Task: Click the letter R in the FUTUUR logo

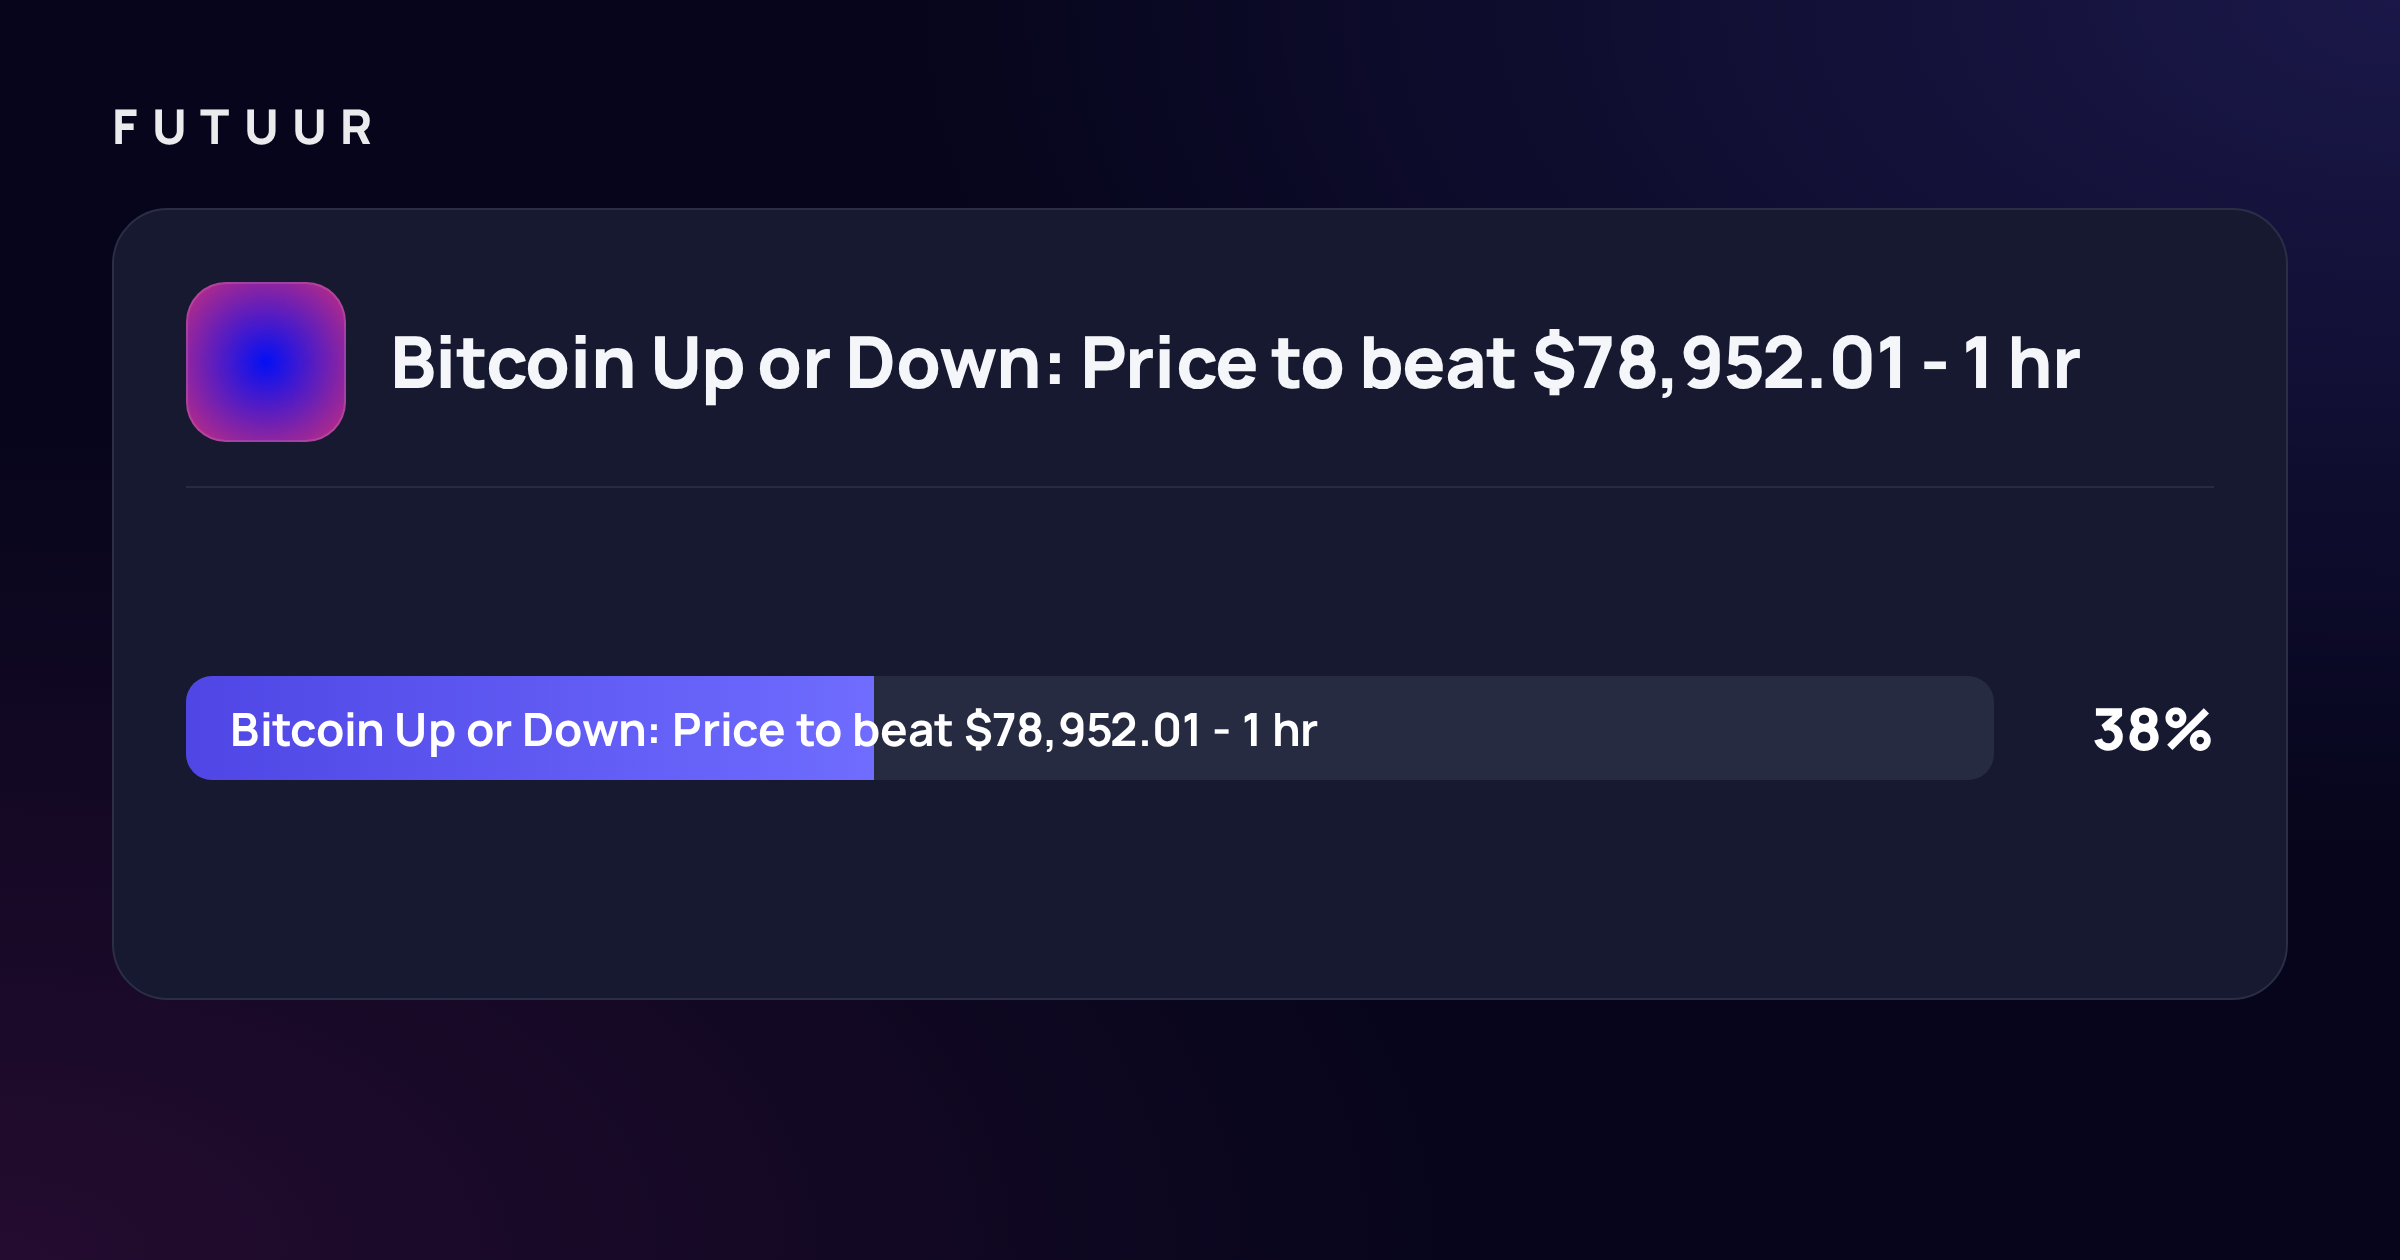Action: pos(357,128)
